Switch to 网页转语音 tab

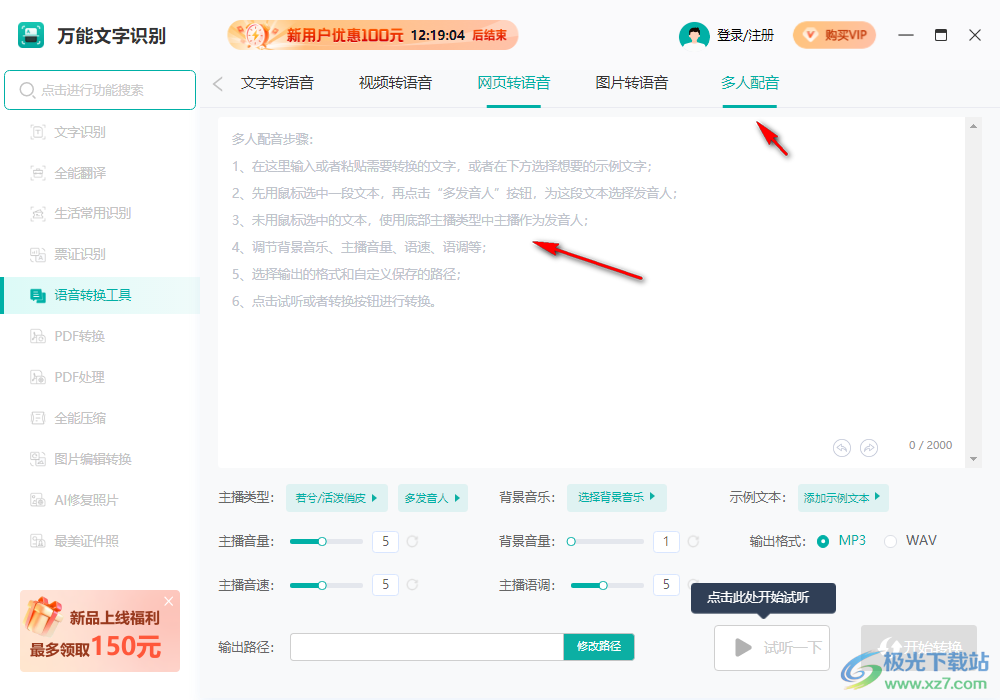513,83
